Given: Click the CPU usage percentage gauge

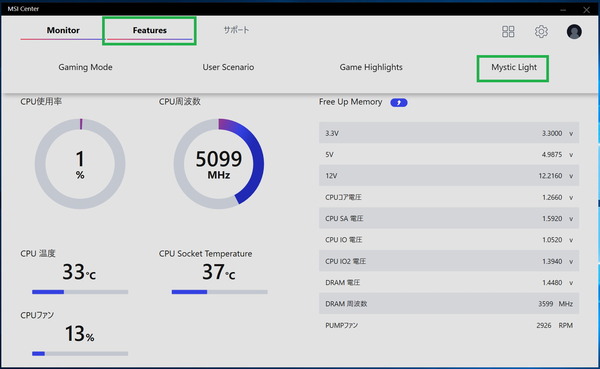Looking at the screenshot, I should 80,164.
